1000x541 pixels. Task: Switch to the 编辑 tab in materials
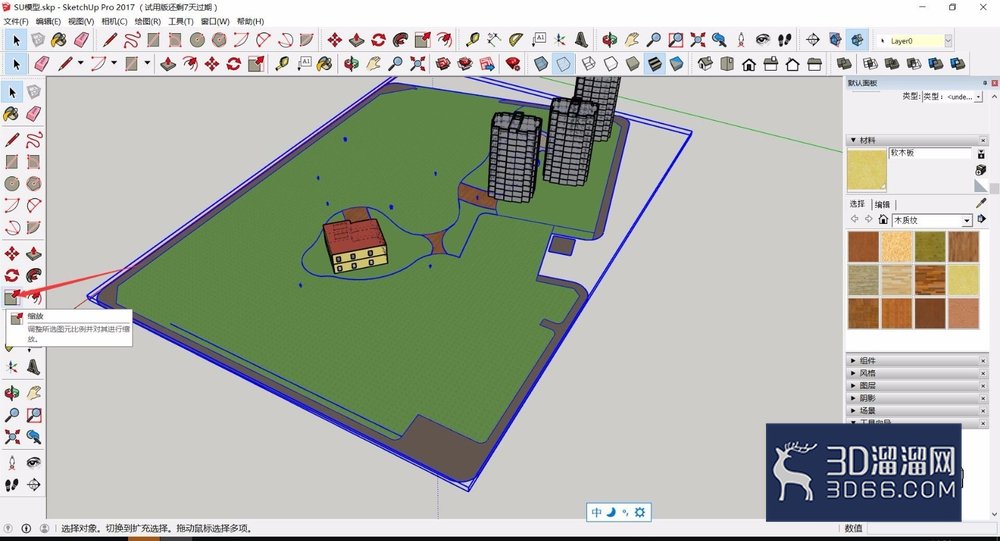(x=882, y=204)
